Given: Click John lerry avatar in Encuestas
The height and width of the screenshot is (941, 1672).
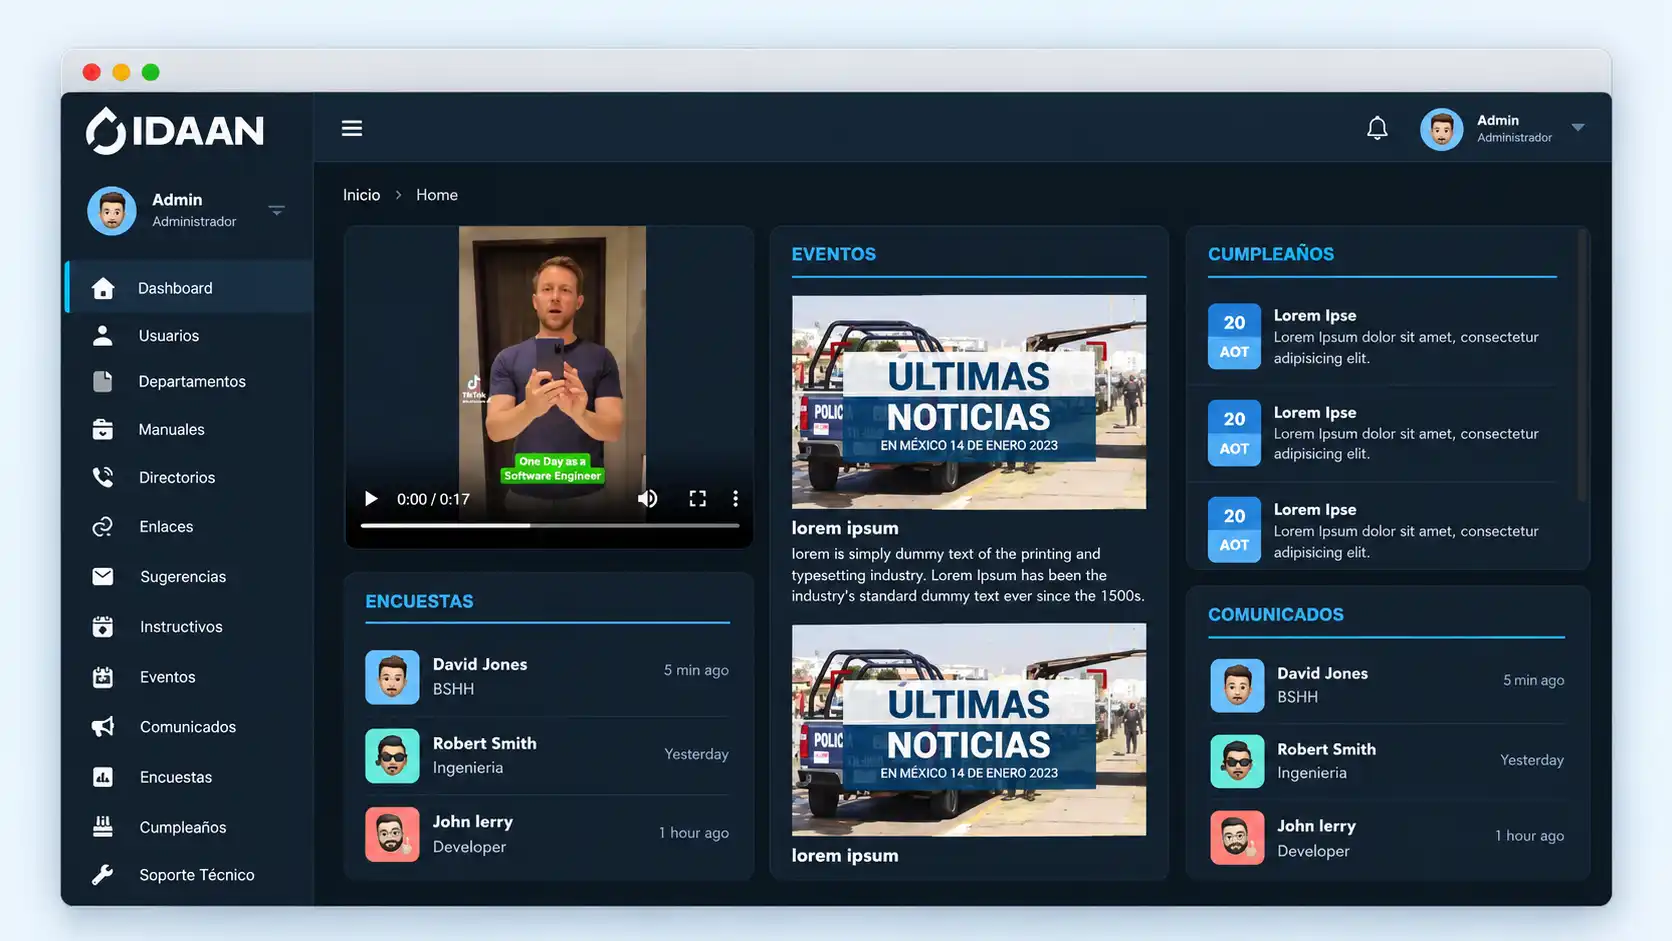Looking at the screenshot, I should (392, 834).
